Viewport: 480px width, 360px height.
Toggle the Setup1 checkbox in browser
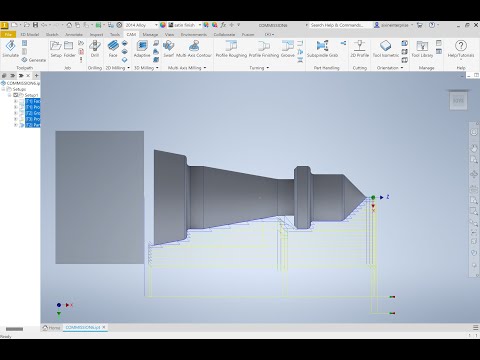pos(15,95)
